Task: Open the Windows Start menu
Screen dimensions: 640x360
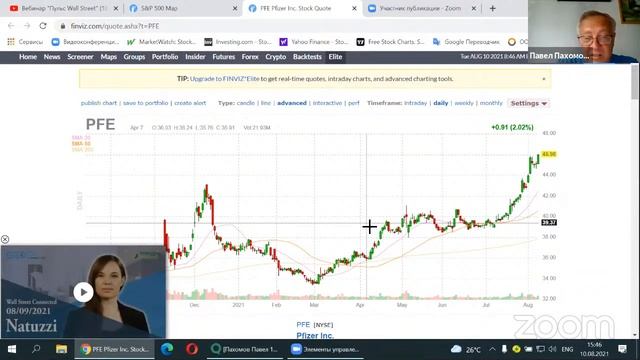Action: click(12, 349)
